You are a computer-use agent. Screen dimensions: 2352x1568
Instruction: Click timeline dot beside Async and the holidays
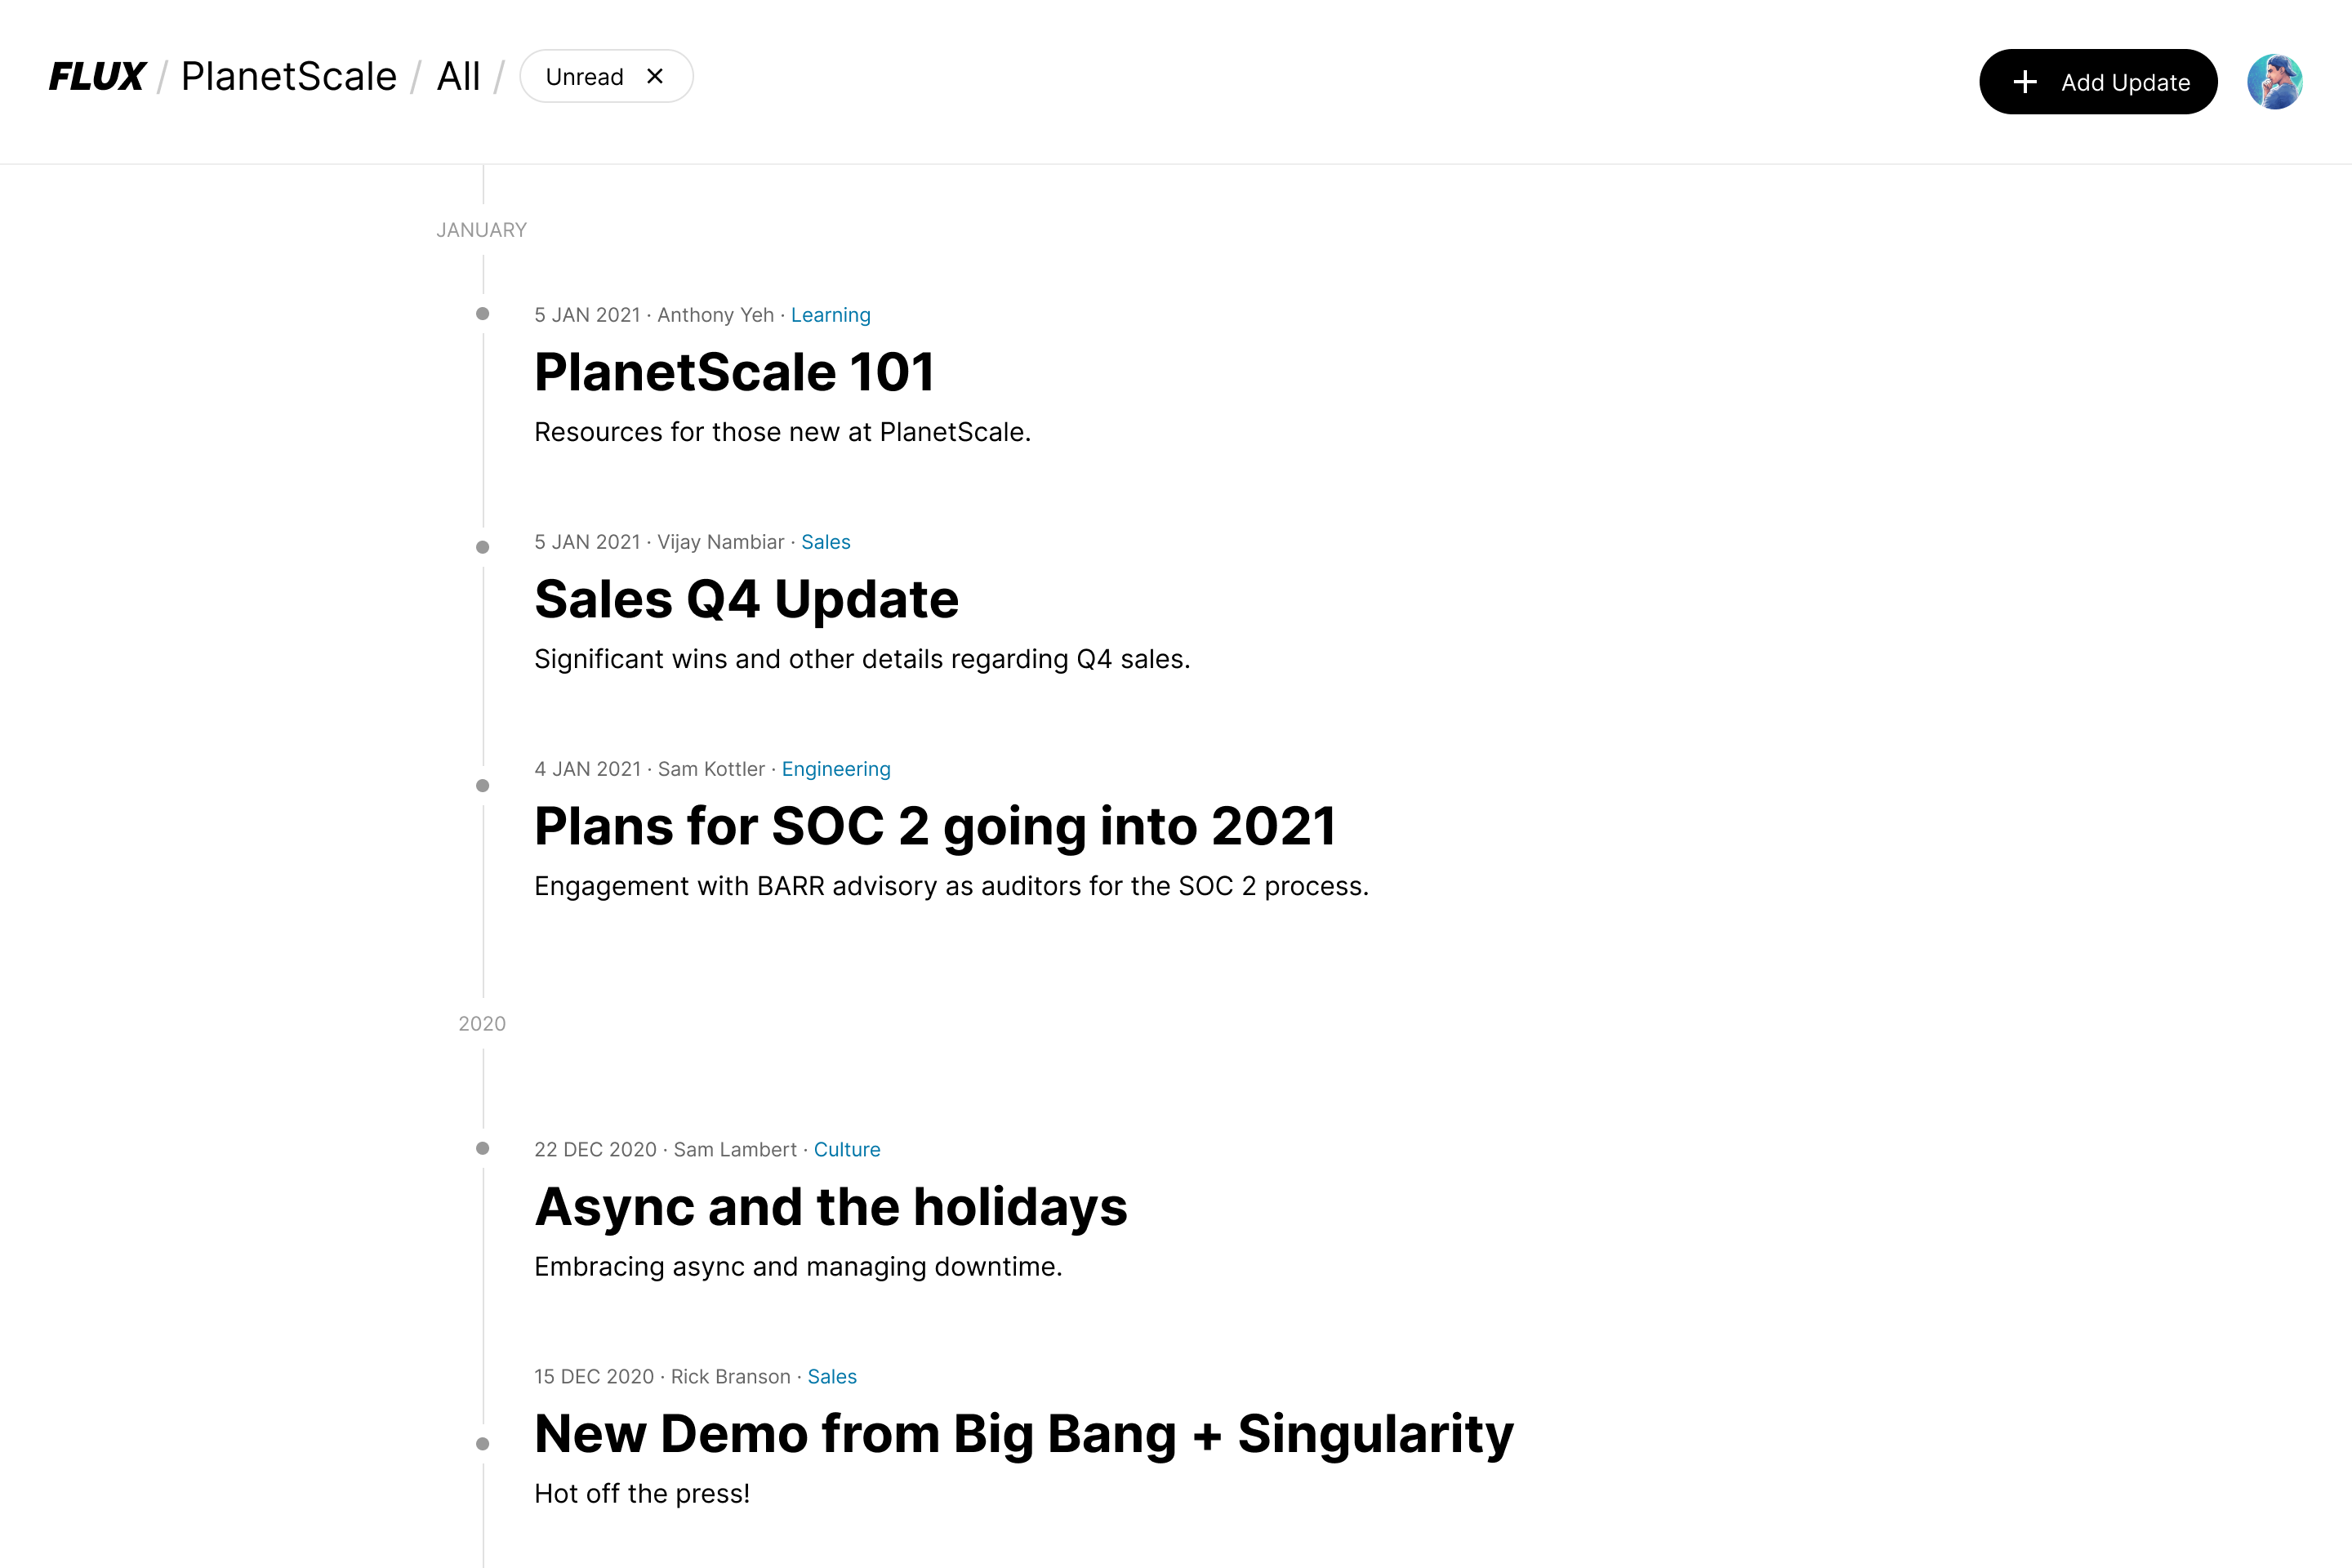point(483,1149)
